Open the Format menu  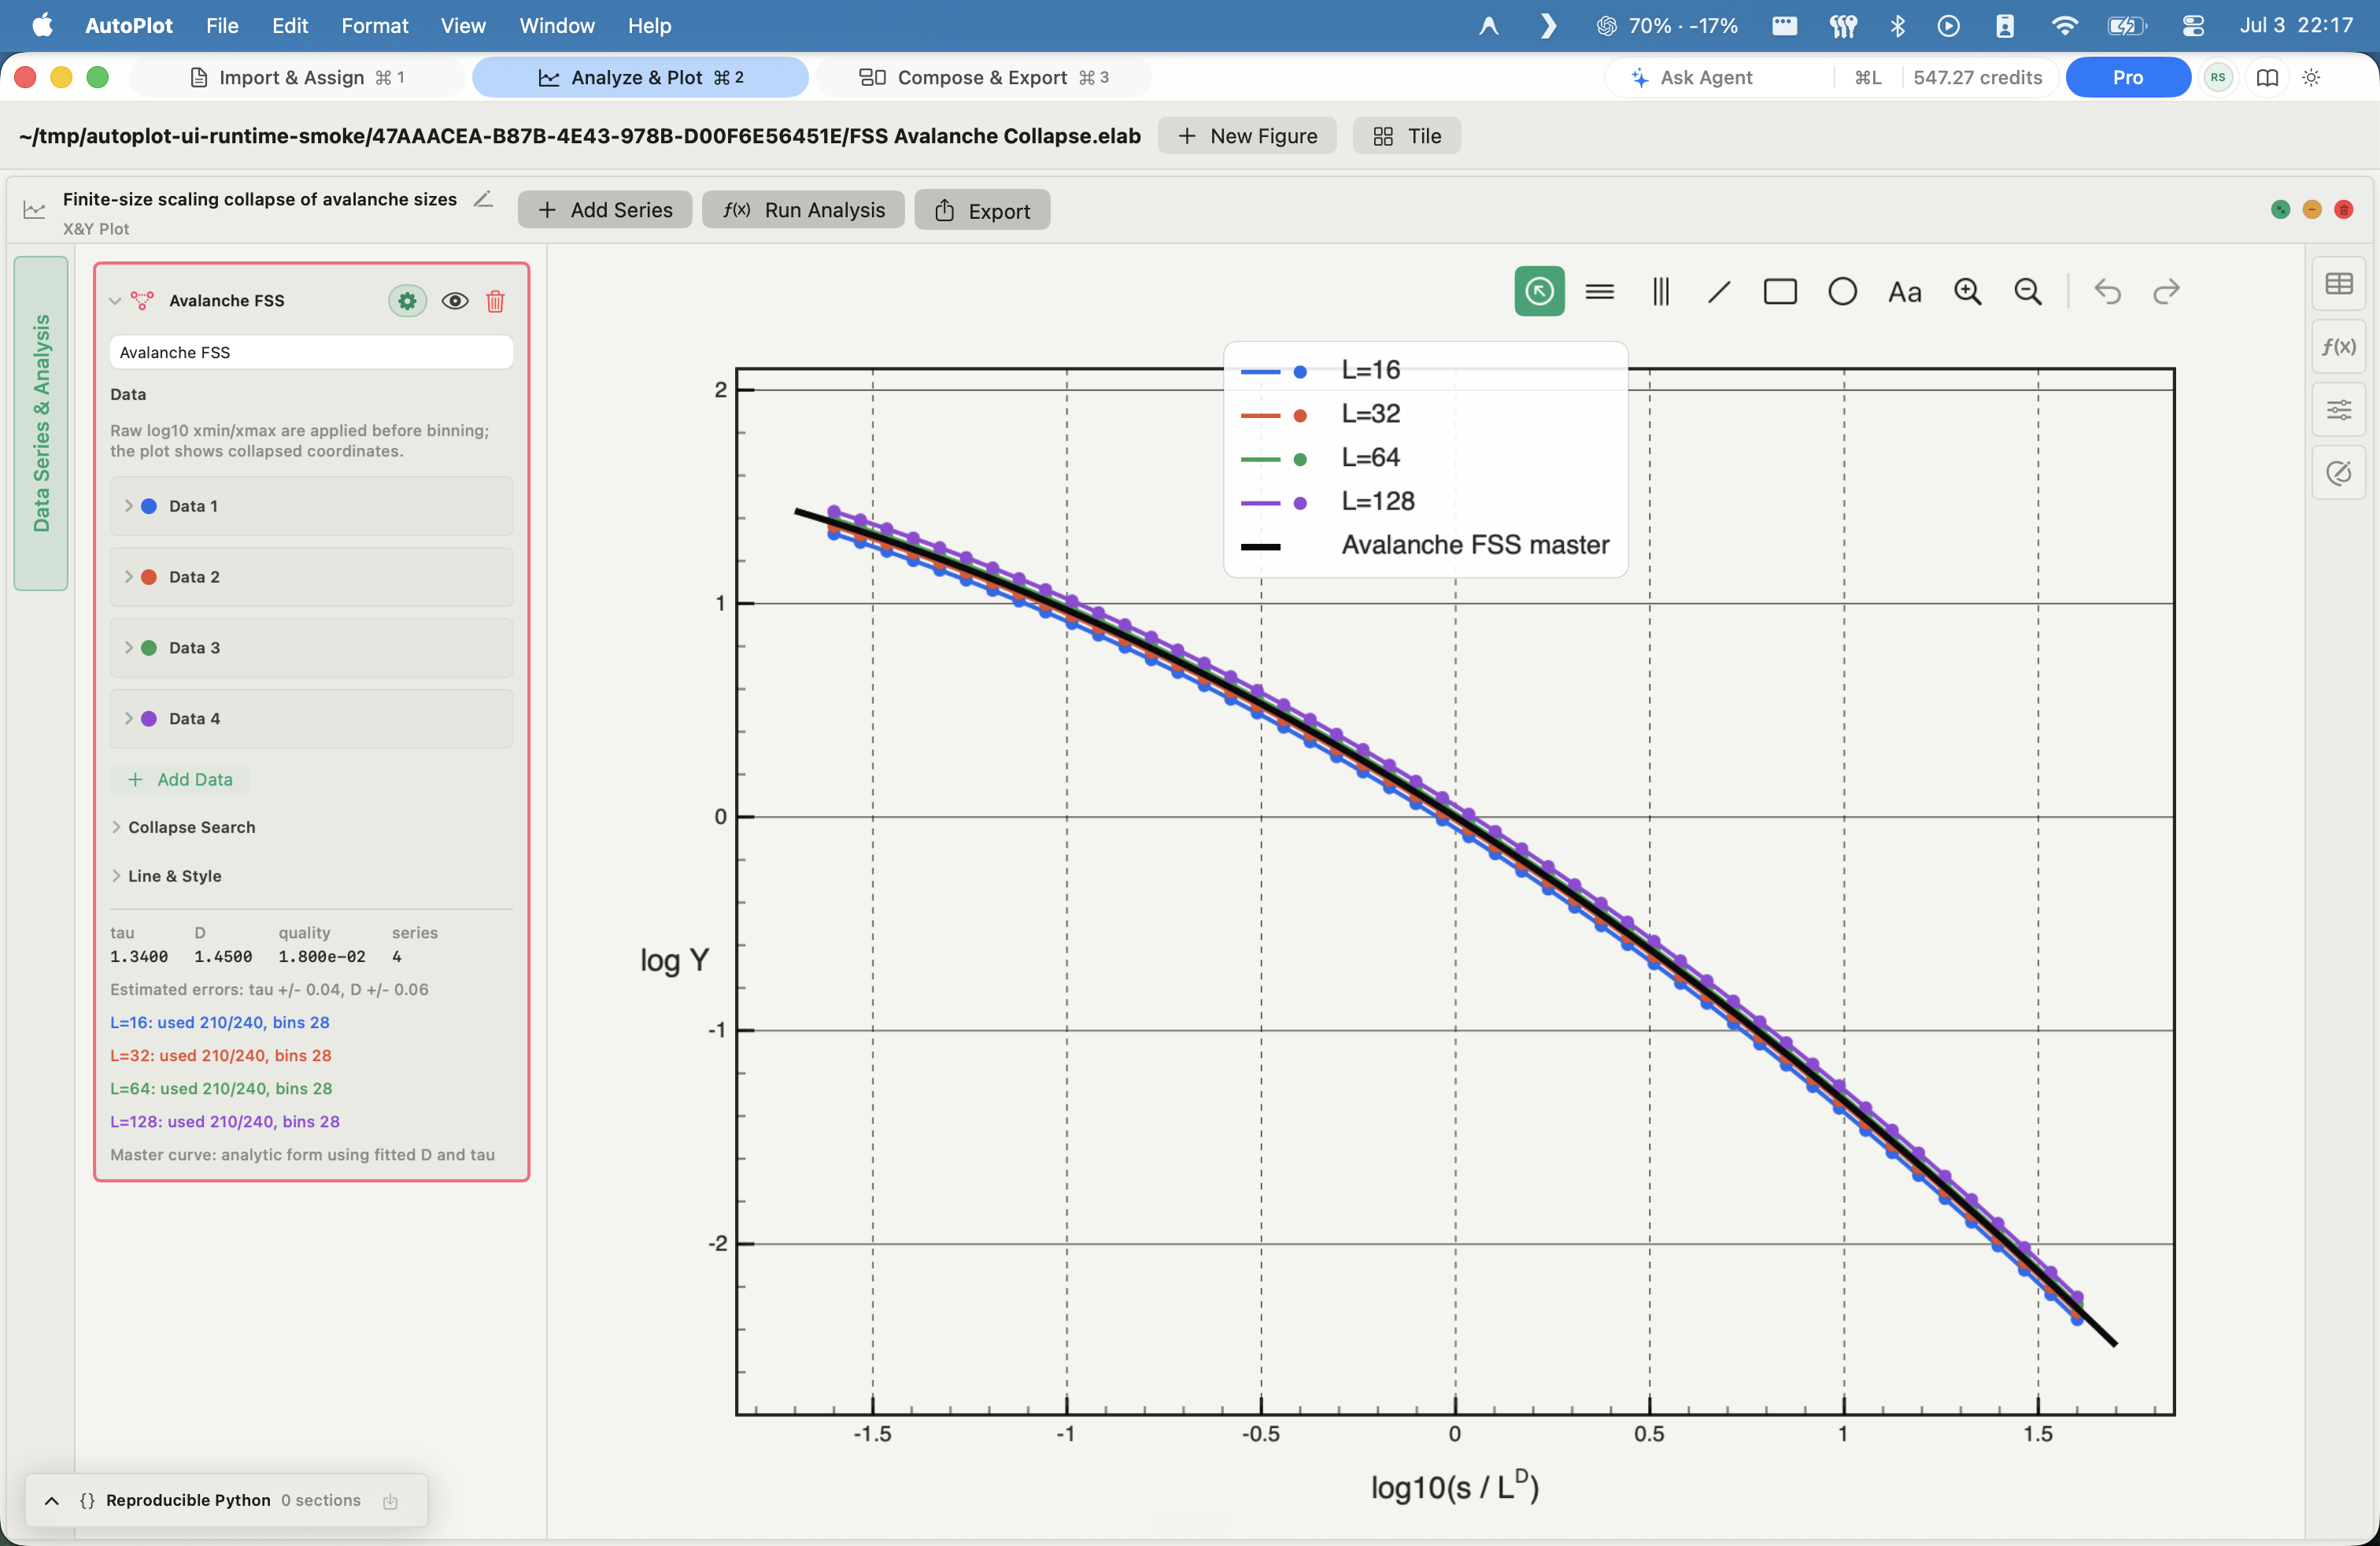374,25
